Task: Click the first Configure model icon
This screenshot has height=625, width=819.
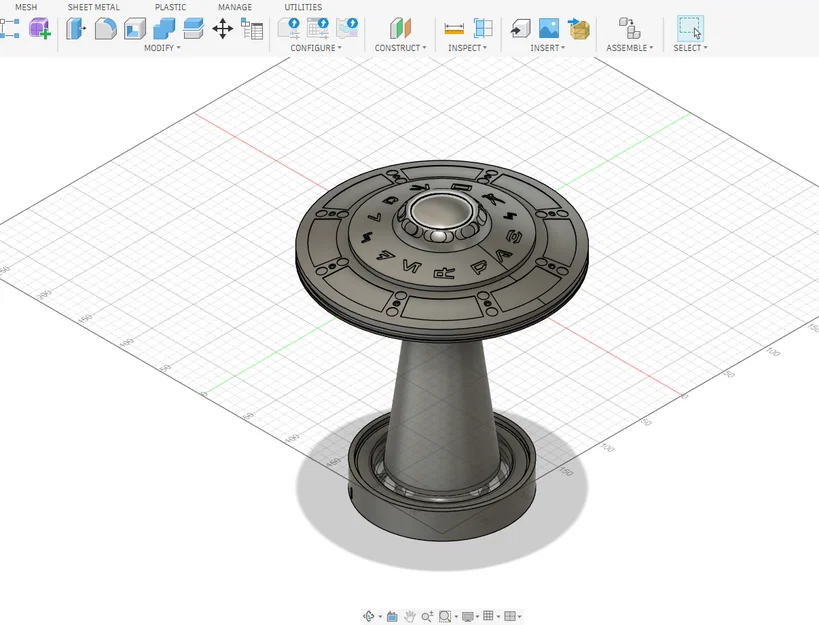Action: pos(289,28)
